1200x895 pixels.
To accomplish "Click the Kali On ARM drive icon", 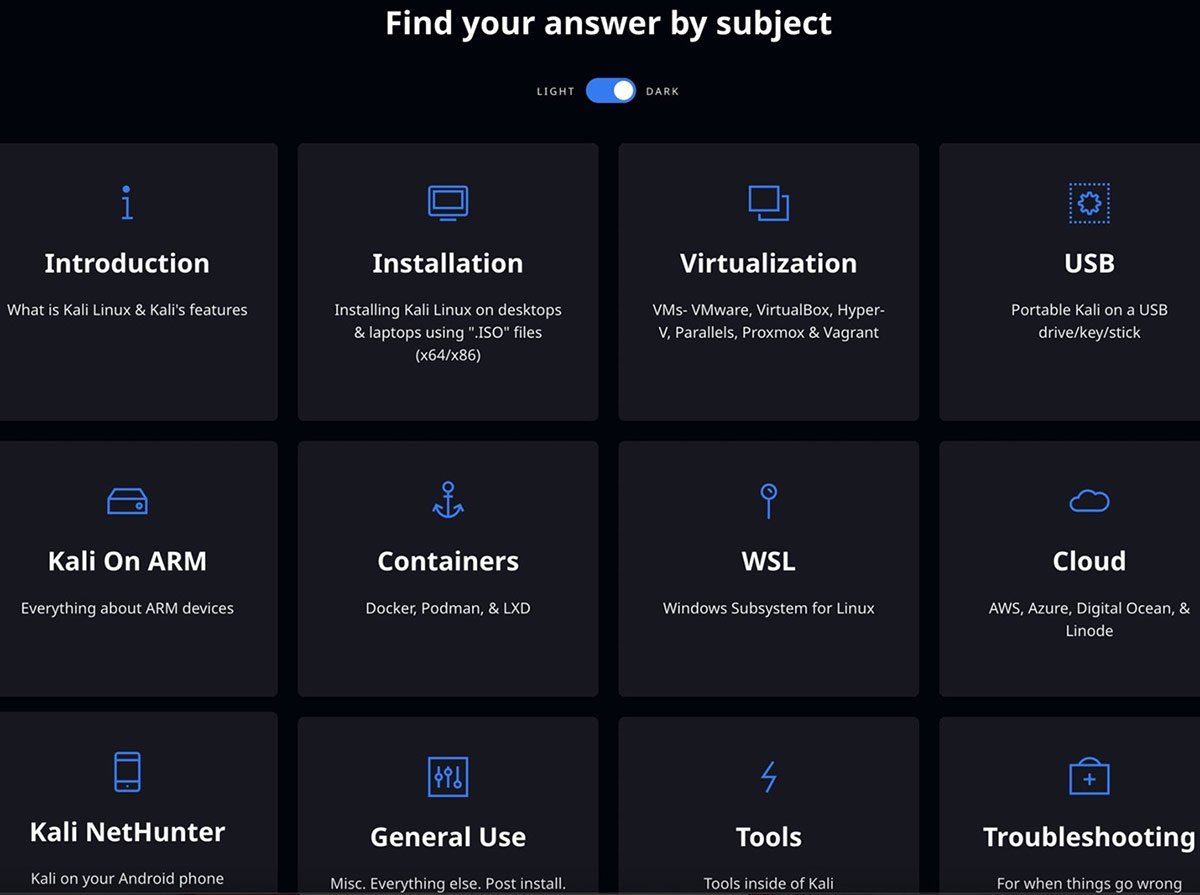I will point(127,501).
